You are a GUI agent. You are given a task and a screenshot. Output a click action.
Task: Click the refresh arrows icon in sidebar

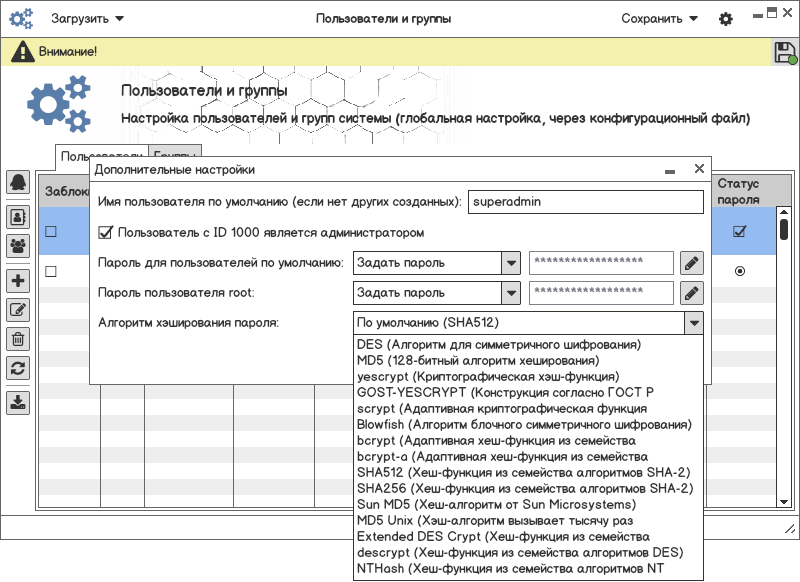[x=18, y=368]
